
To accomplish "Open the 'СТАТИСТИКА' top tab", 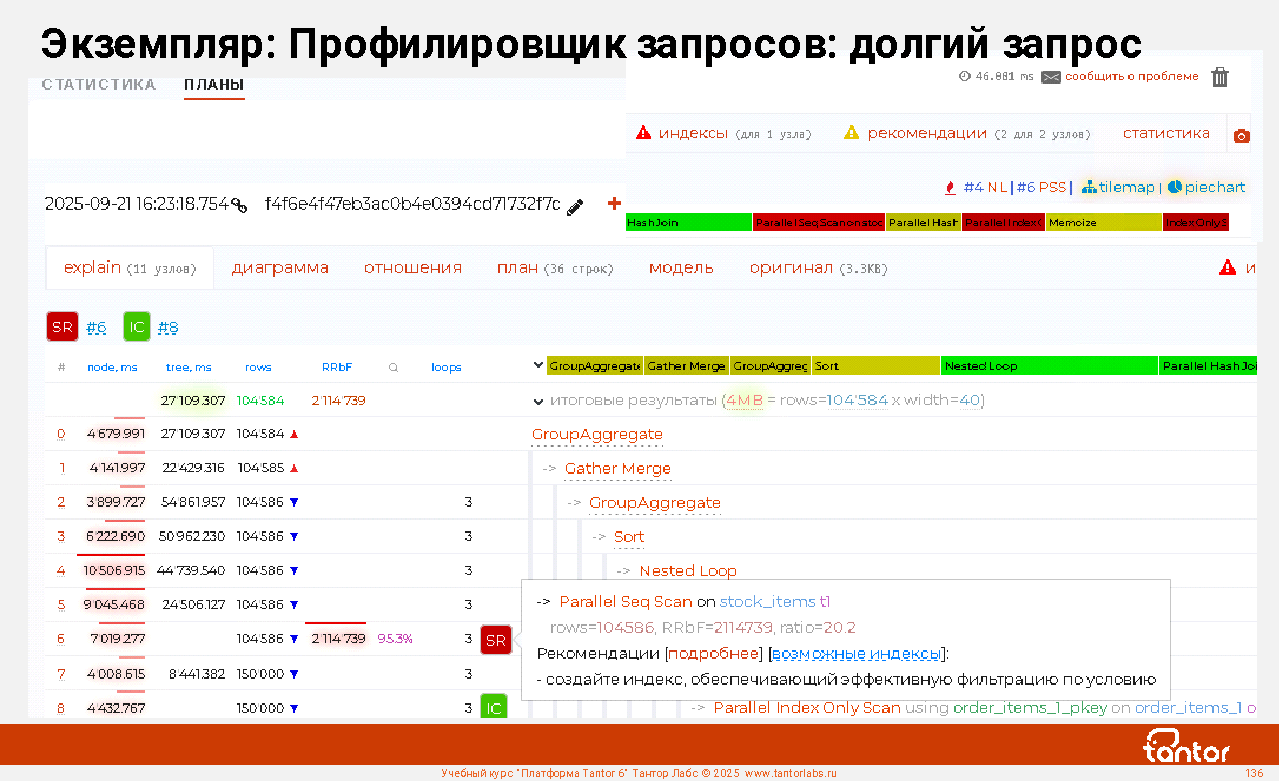I will click(99, 85).
